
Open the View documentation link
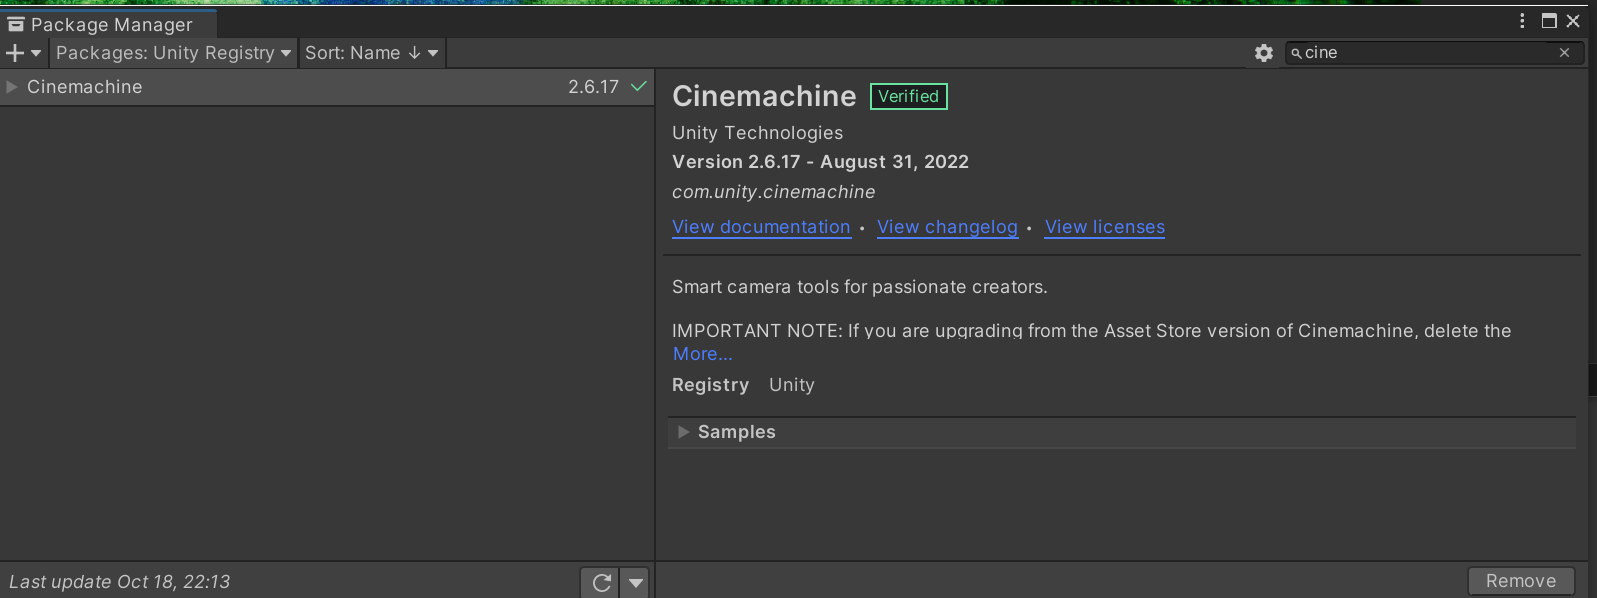click(761, 227)
